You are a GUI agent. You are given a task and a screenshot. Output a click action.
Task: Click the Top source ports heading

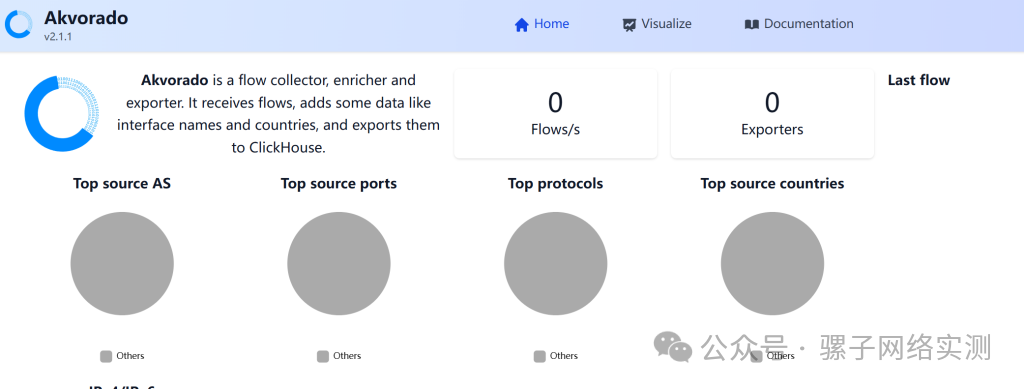click(x=339, y=183)
